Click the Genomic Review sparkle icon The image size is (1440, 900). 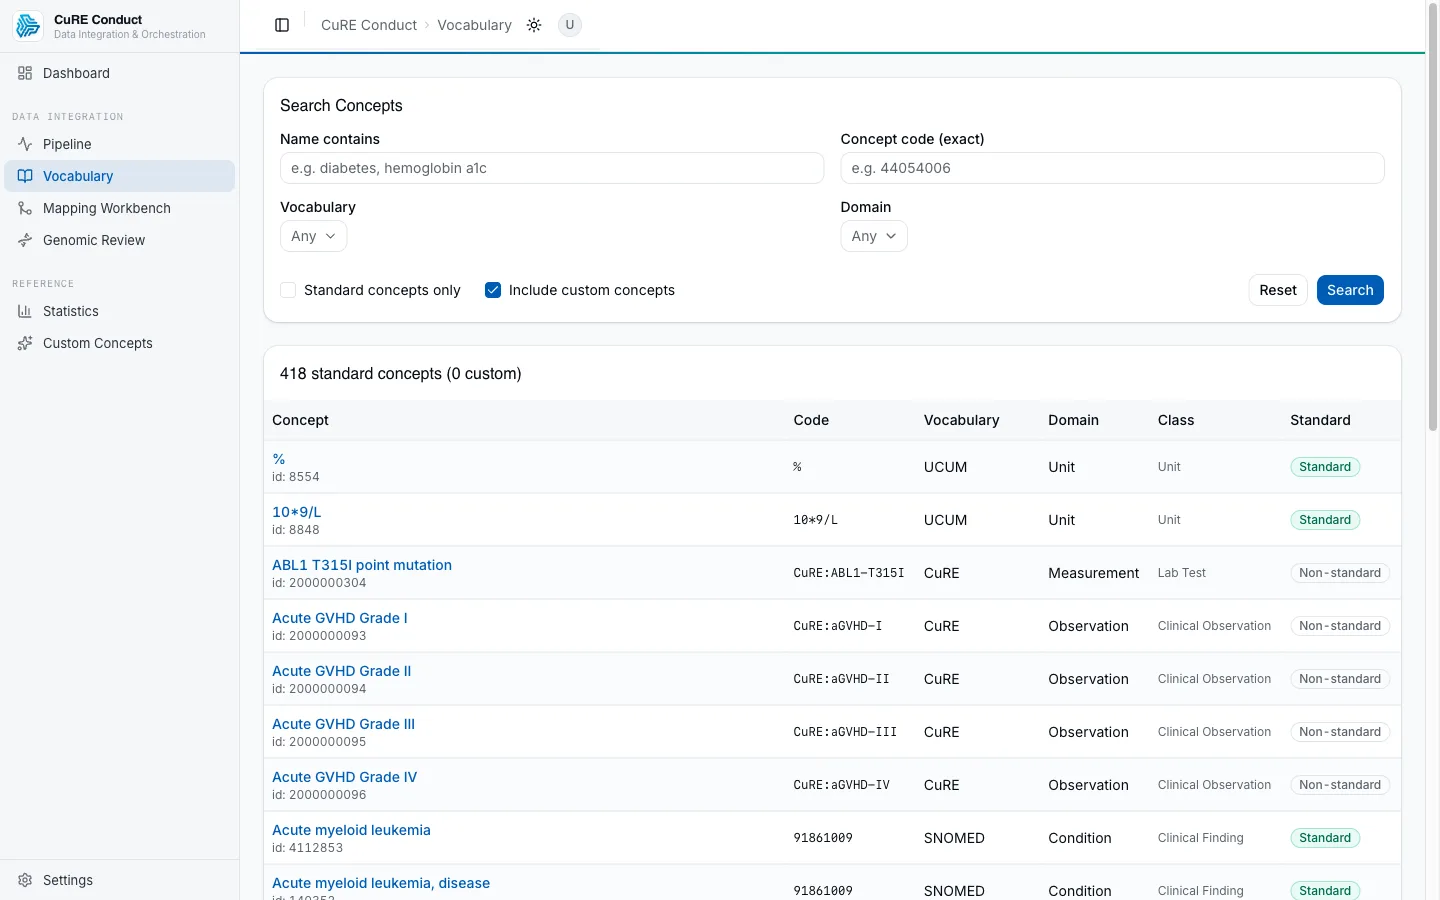[25, 240]
